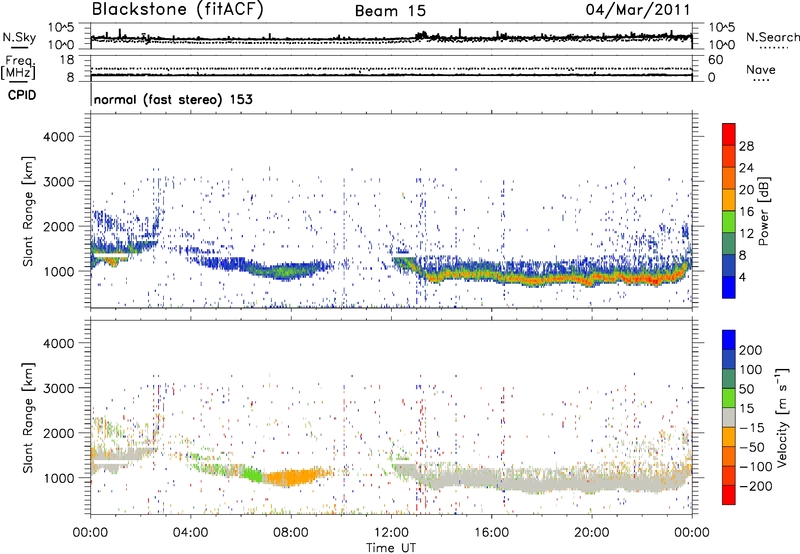Click the 'Power [dB]' colorbar label
Viewport: 800px width, 554px height.
764,211
